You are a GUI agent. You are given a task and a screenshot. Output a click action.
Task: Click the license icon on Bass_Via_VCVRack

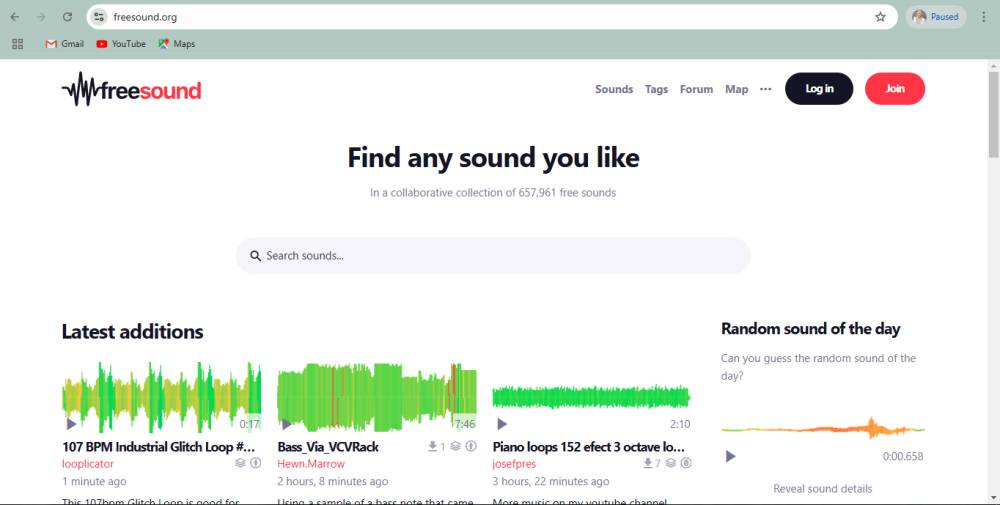471,446
